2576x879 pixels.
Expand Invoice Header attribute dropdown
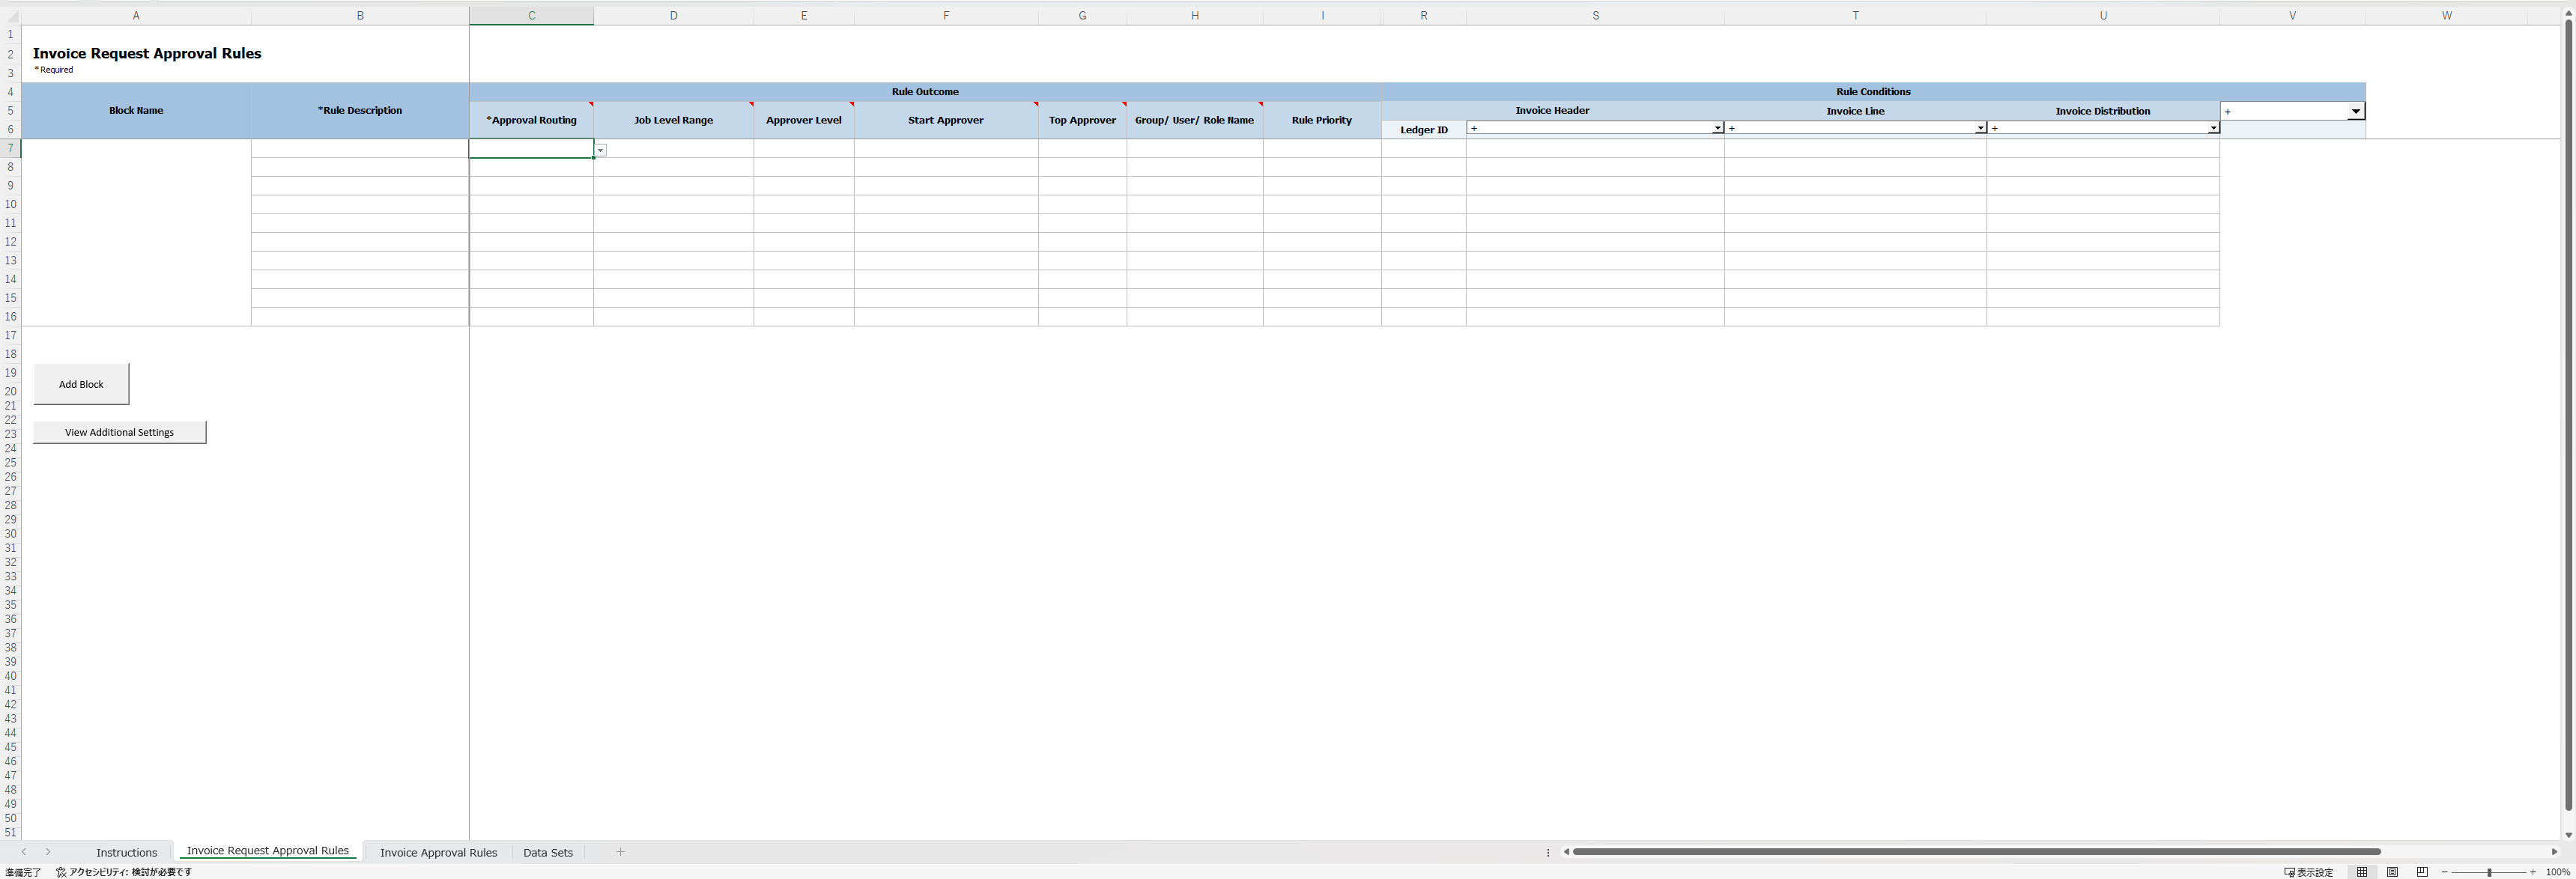(x=1717, y=128)
